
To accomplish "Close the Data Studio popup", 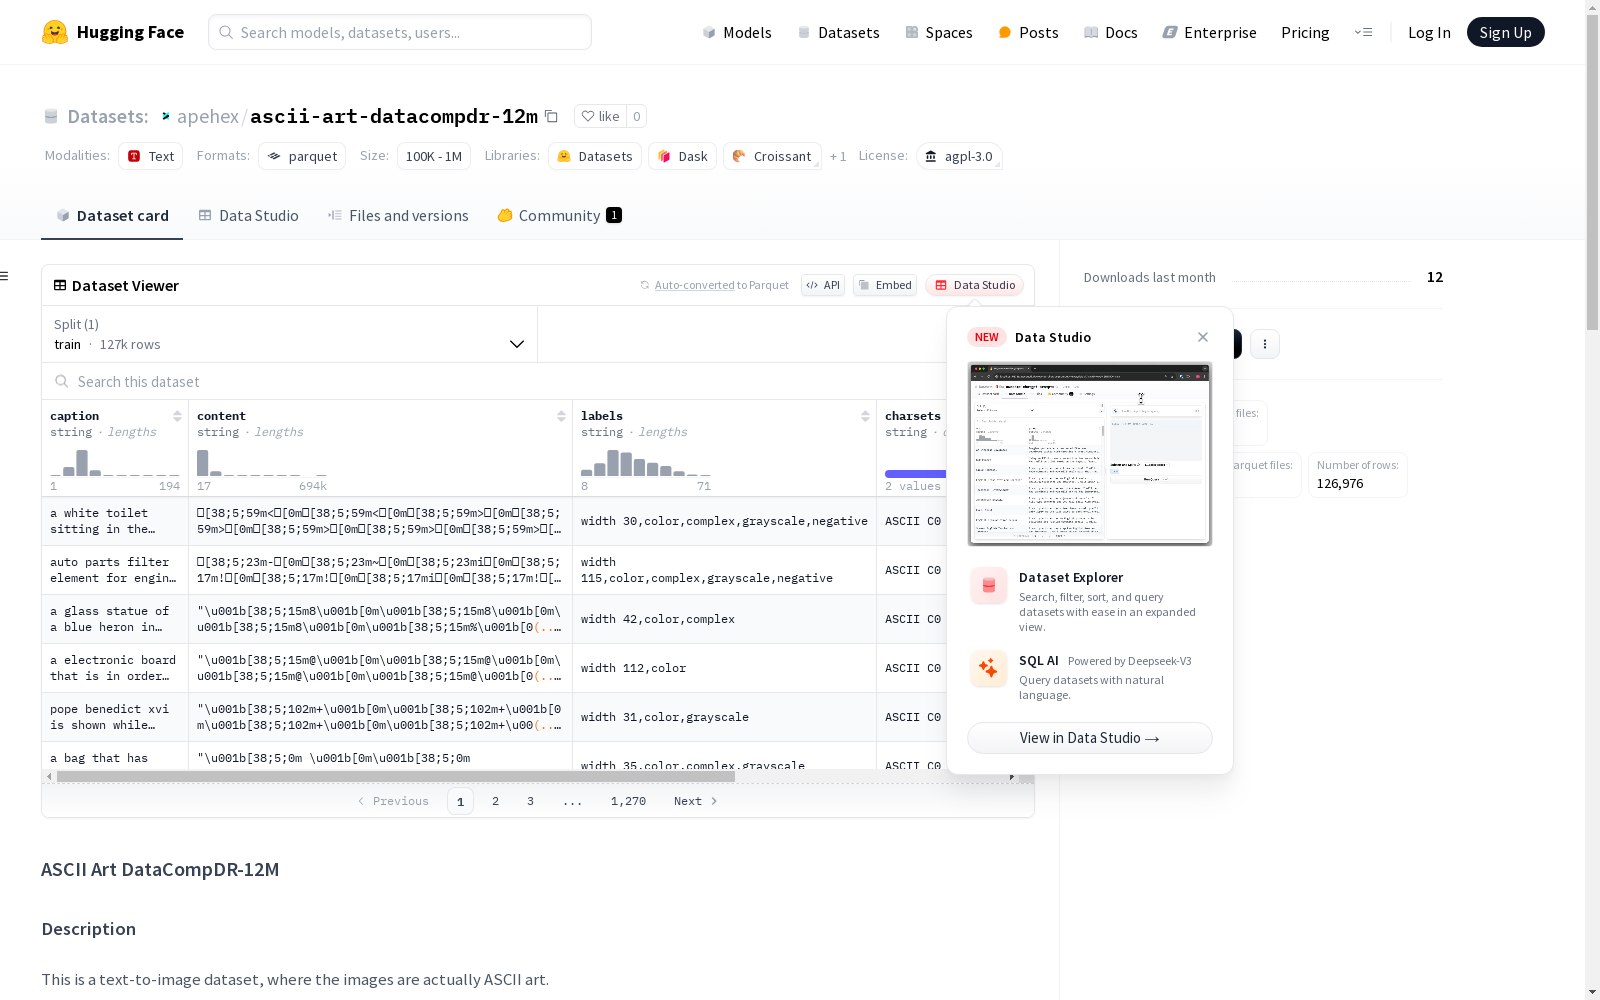I will (x=1203, y=337).
